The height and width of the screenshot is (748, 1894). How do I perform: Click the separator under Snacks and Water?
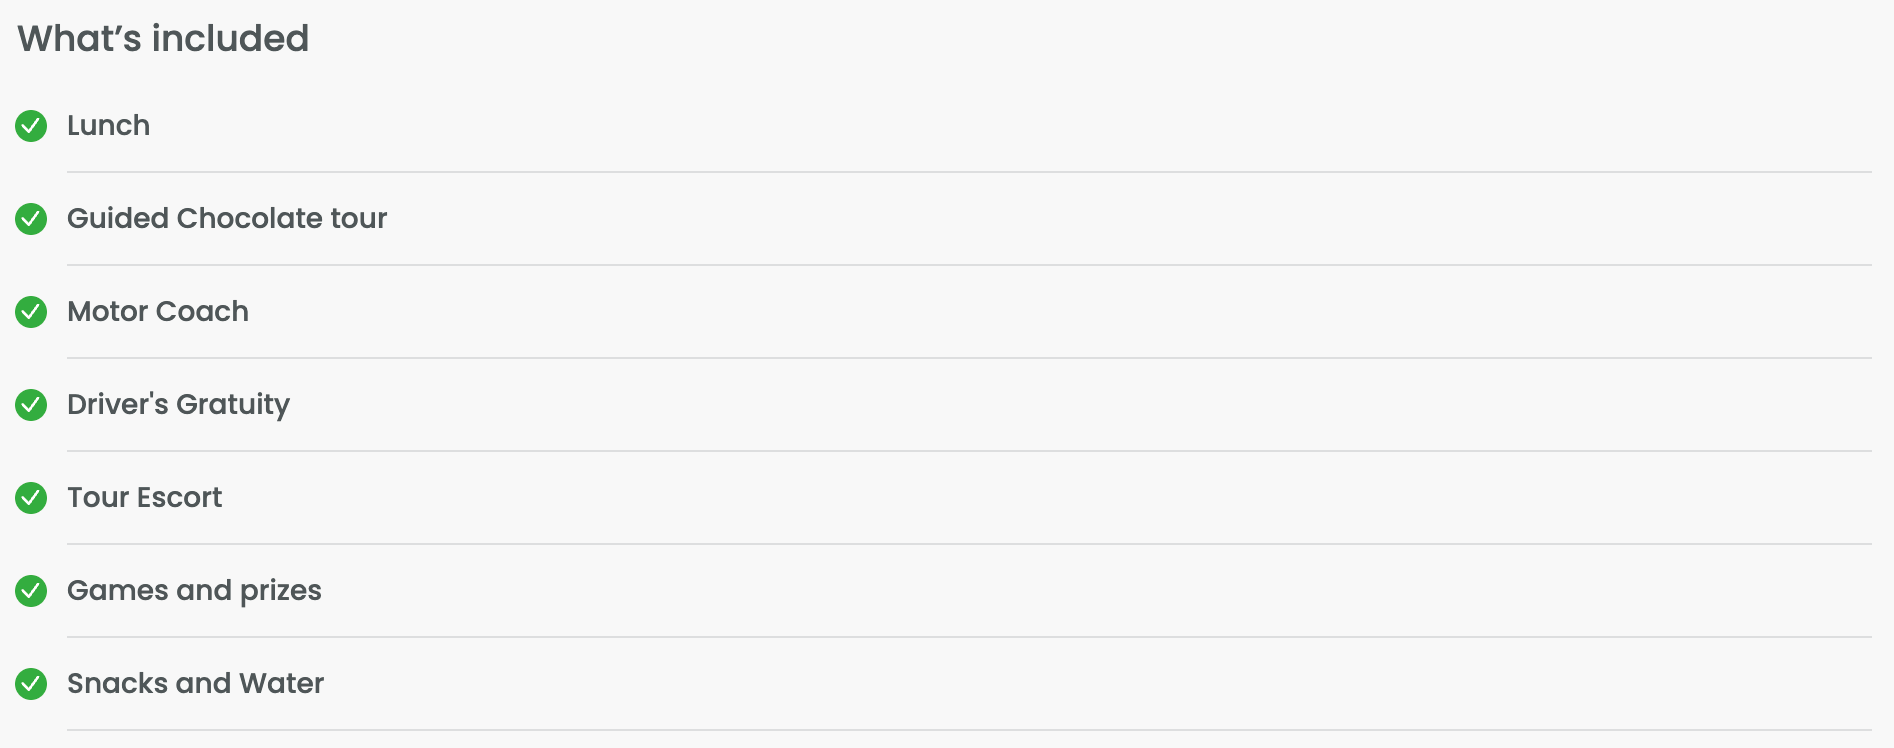click(x=968, y=730)
